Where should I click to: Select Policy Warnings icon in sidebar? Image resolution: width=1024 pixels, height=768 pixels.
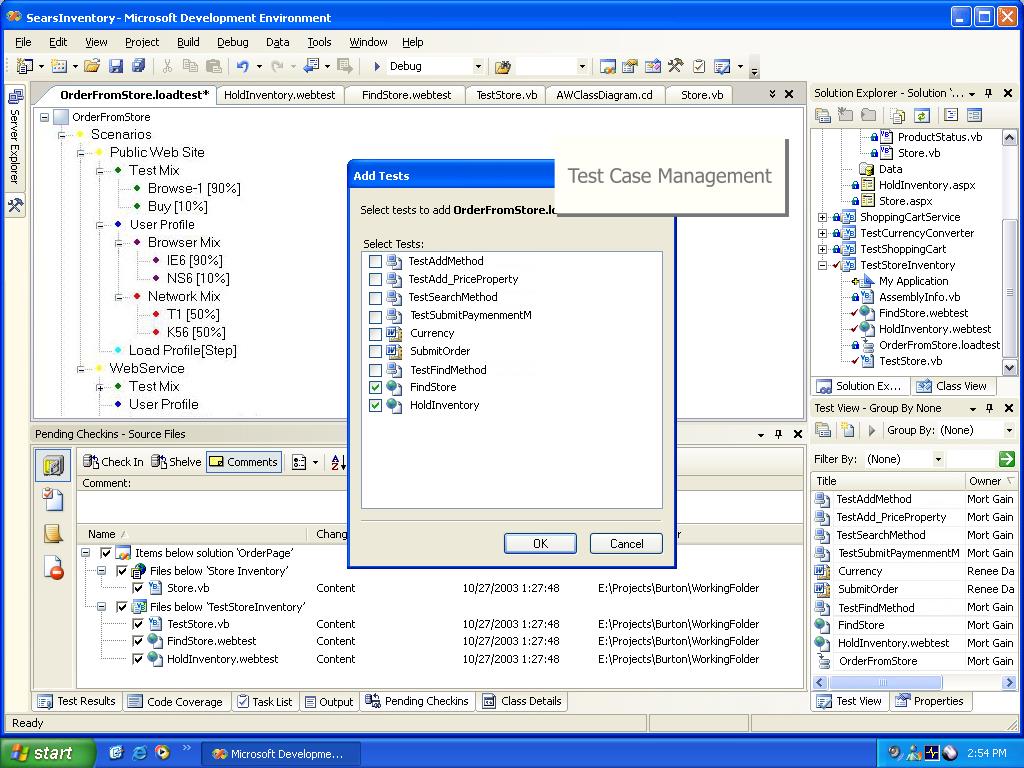pyautogui.click(x=53, y=568)
